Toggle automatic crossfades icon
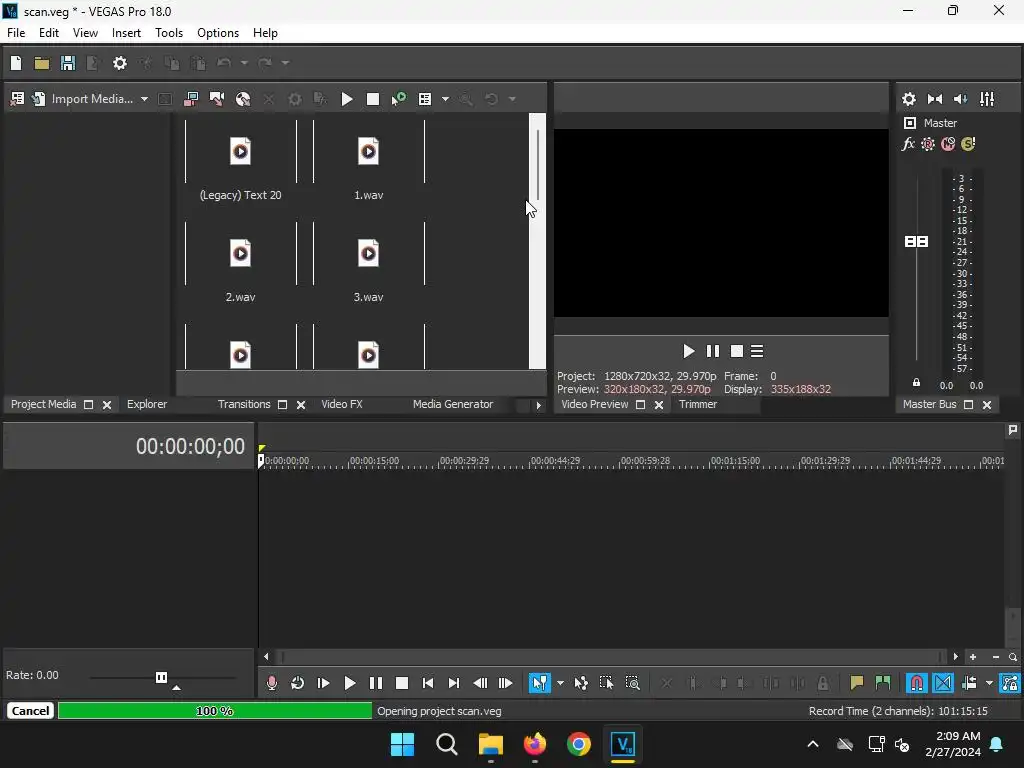 (x=943, y=683)
